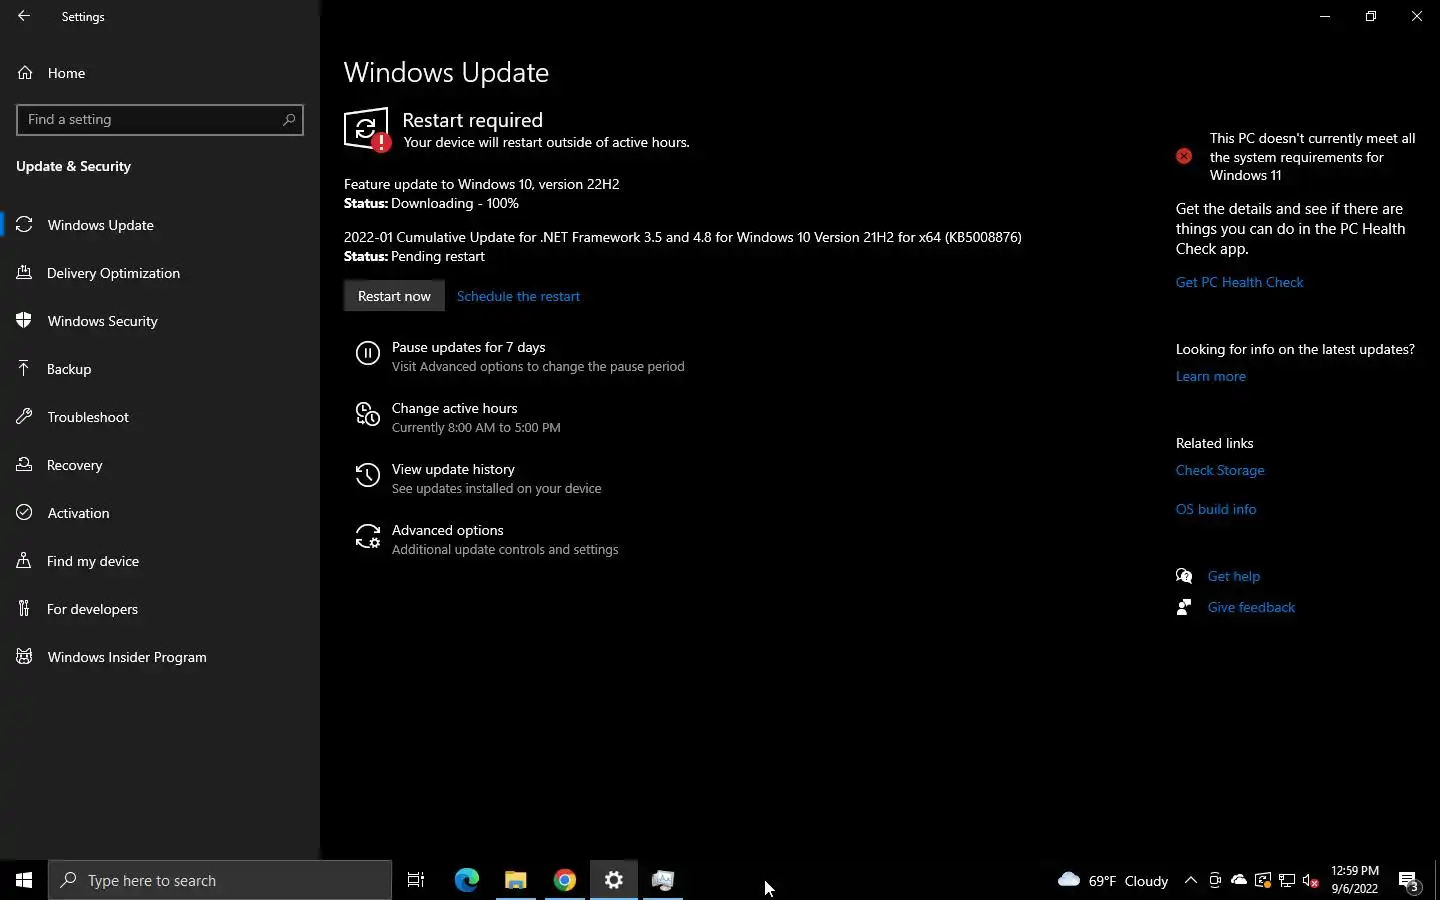Screen dimensions: 1440x900
Task: Click the Advanced options gear-sync icon
Action: [368, 537]
